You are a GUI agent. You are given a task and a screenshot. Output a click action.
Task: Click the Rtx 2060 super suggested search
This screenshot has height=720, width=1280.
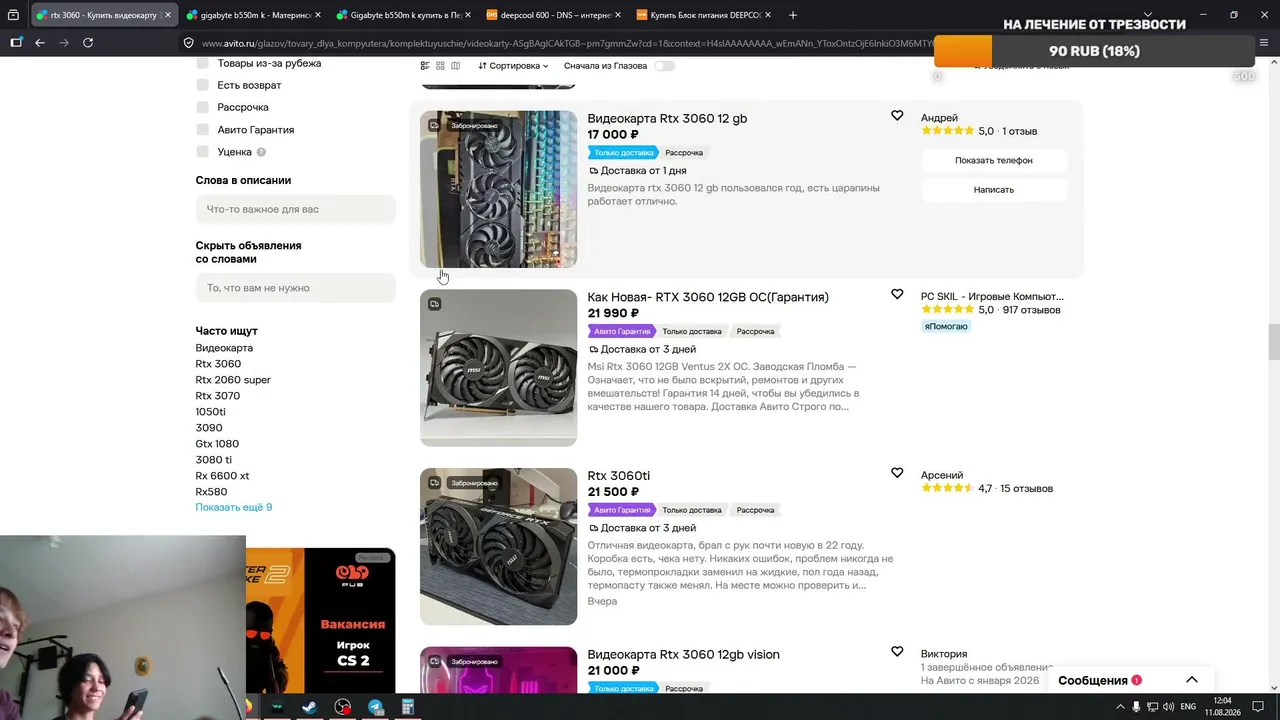point(233,380)
